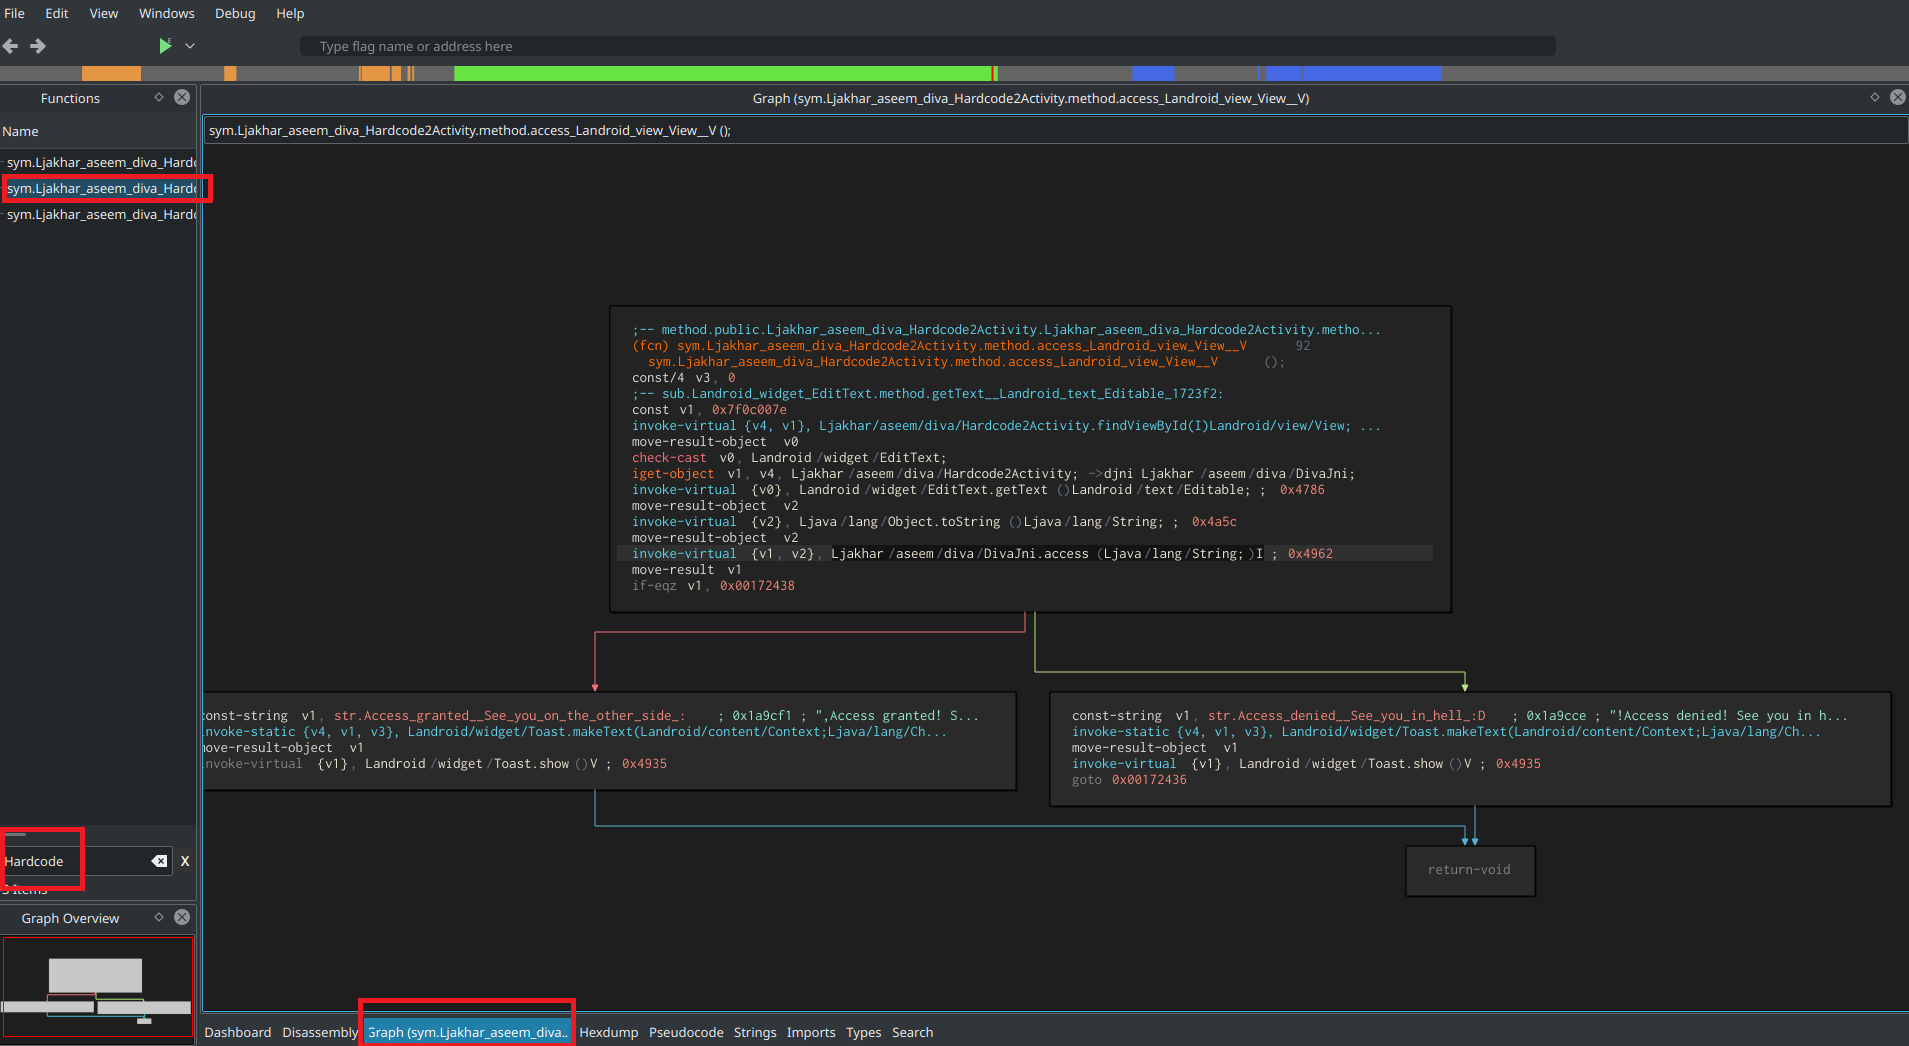The image size is (1909, 1046).
Task: Open the Hexdump tab
Action: [x=608, y=1032]
